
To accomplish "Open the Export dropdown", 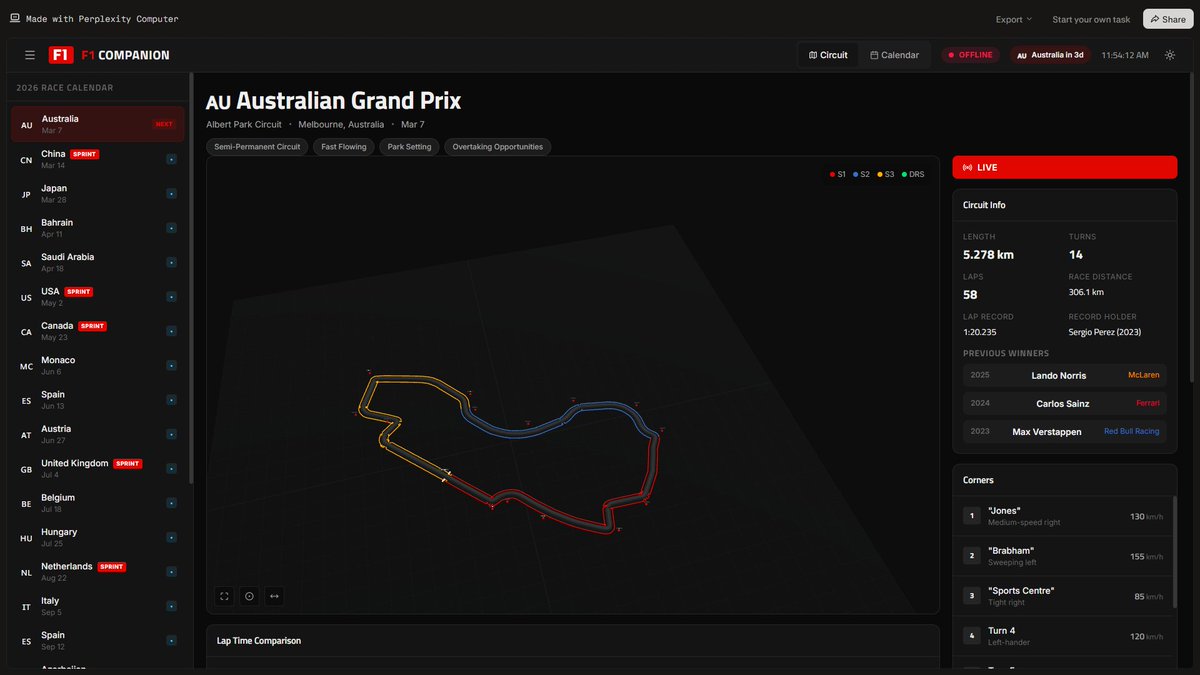I will tap(1014, 19).
